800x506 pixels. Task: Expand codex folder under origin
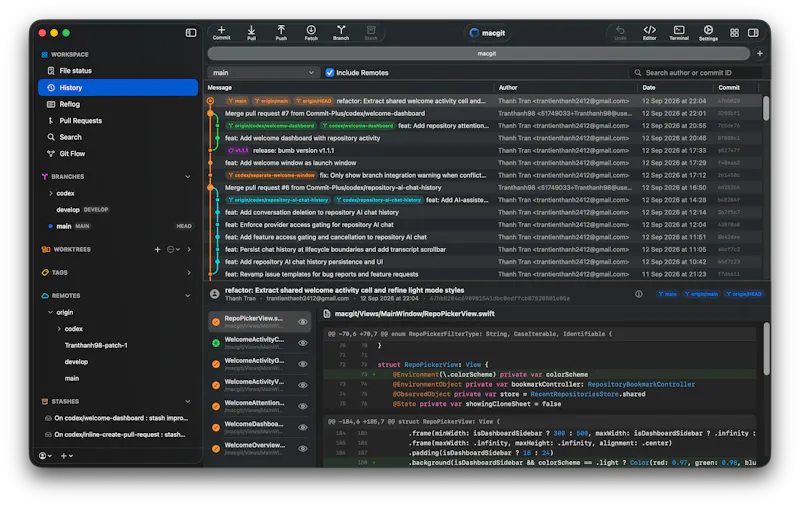(x=59, y=329)
